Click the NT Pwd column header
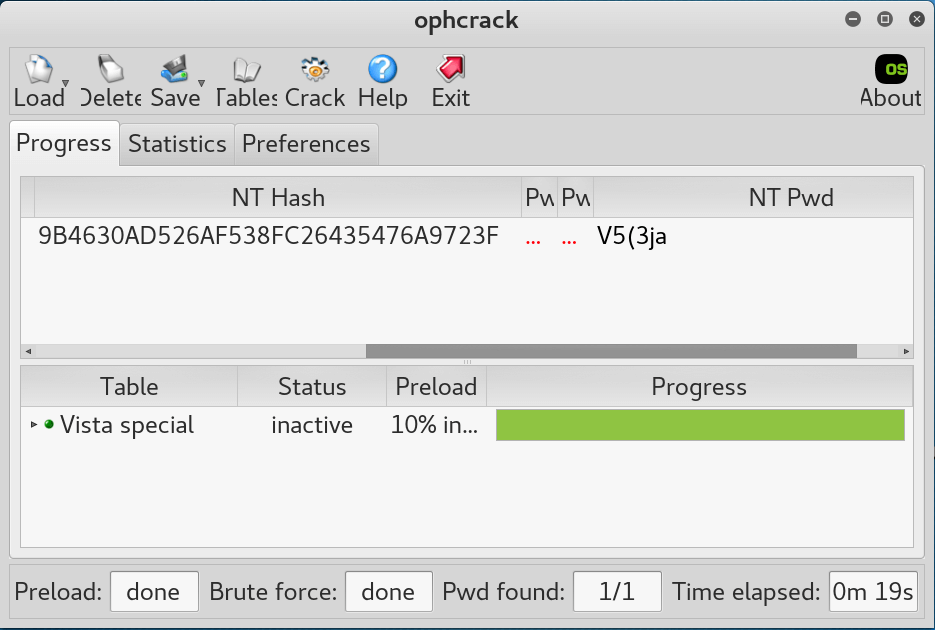Image resolution: width=935 pixels, height=630 pixels. pyautogui.click(x=790, y=198)
